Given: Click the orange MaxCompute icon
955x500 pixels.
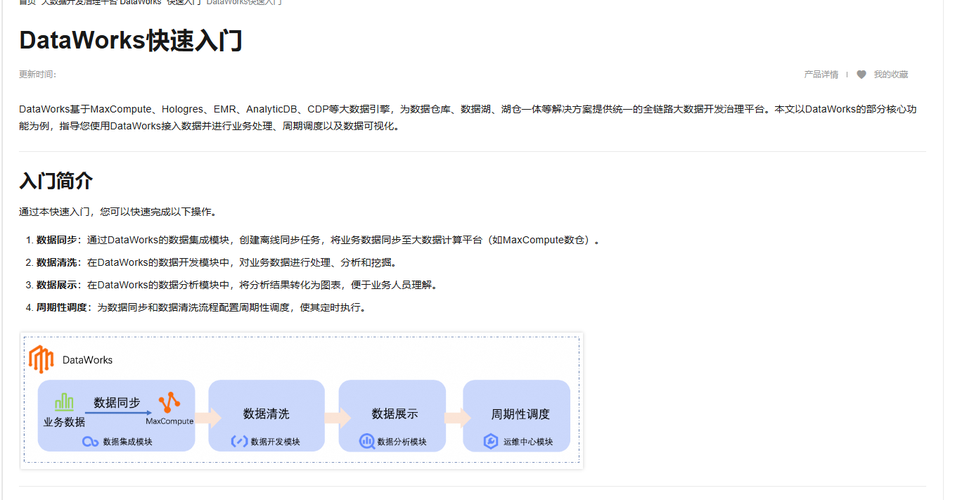Looking at the screenshot, I should tap(169, 403).
